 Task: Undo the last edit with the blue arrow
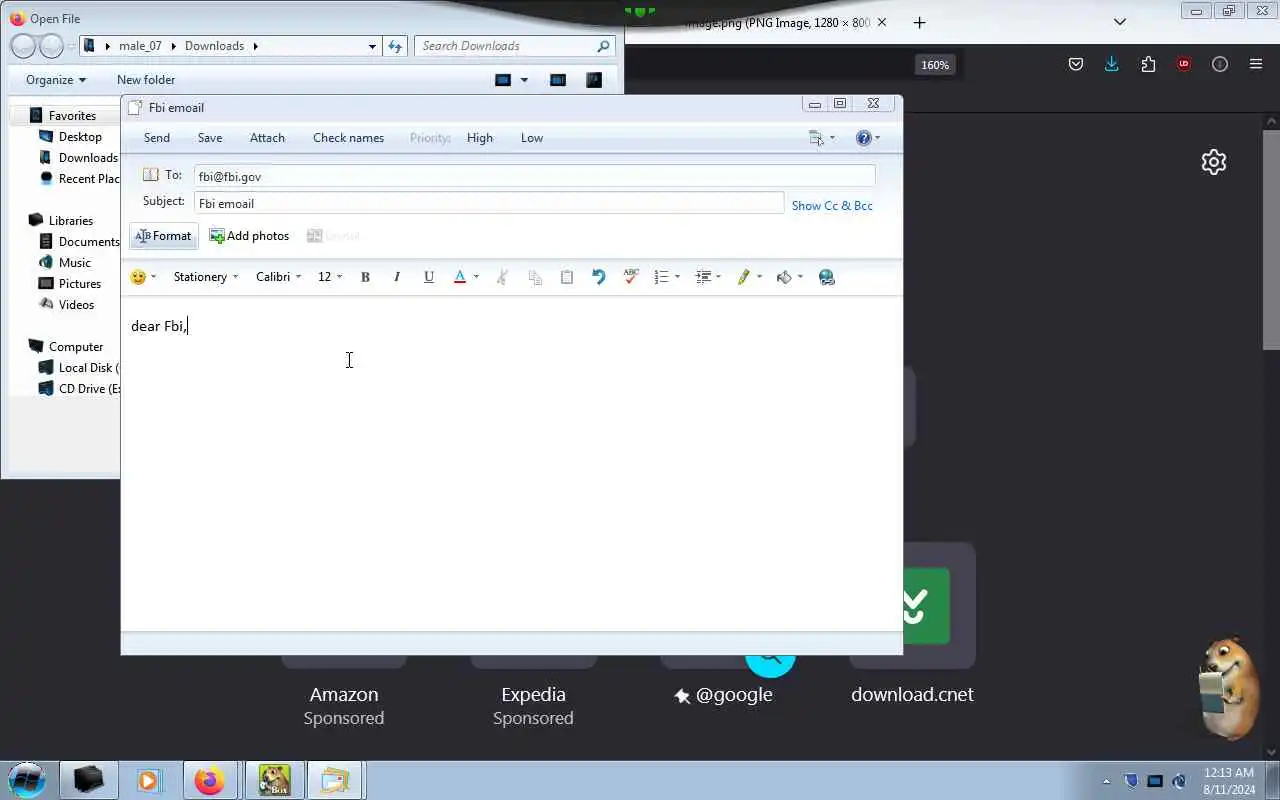pyautogui.click(x=599, y=277)
